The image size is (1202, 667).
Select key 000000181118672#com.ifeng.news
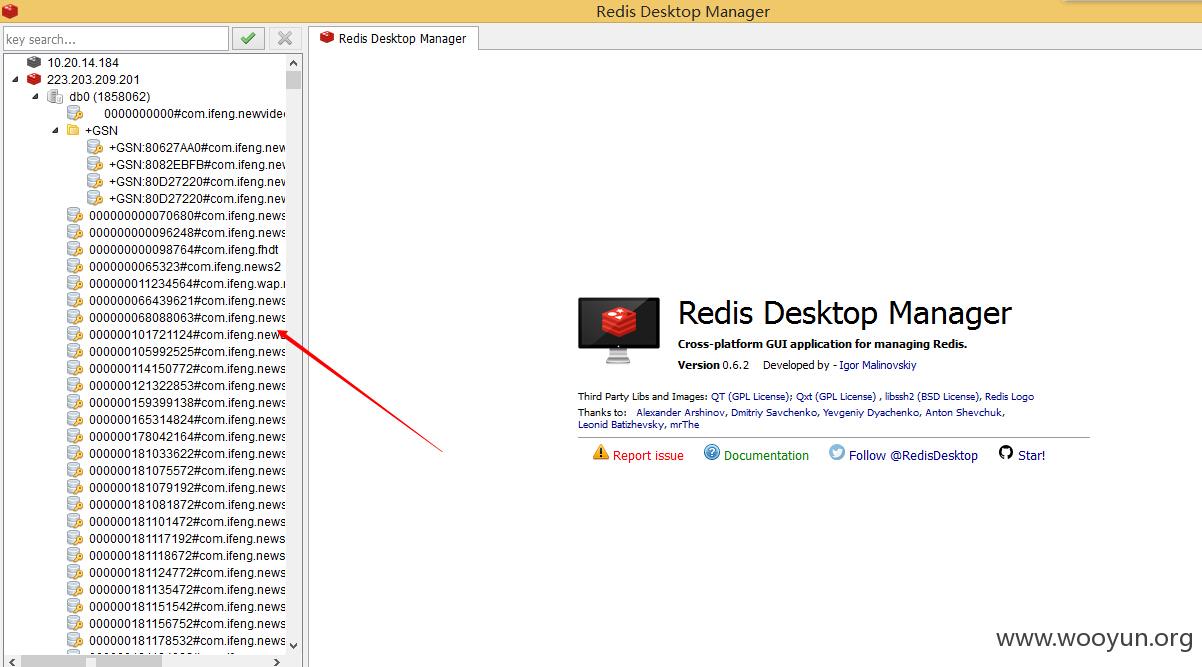(187, 555)
